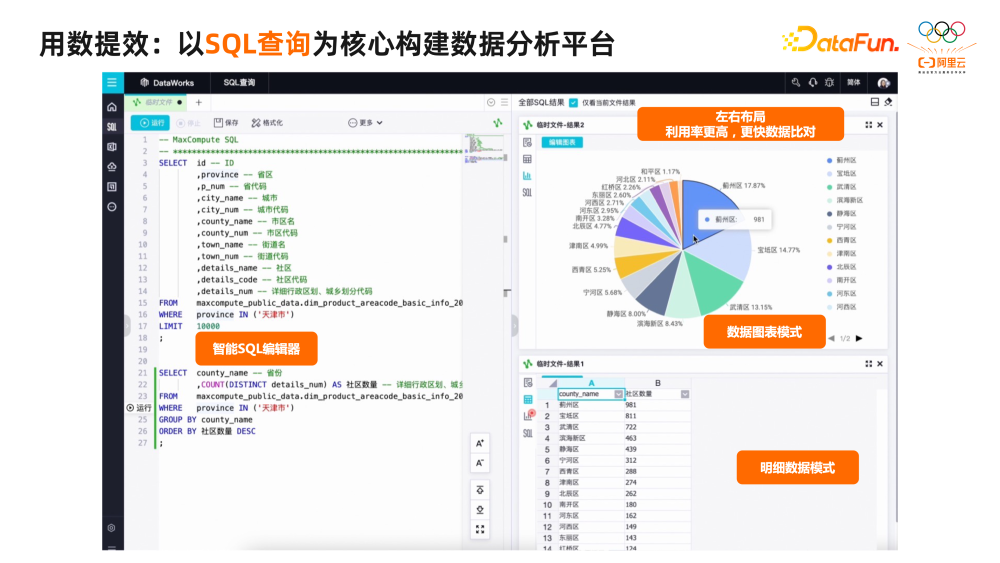Screen dimensions: 1000x563
Task: Click the SQL icon in left sidebar
Action: pyautogui.click(x=112, y=127)
